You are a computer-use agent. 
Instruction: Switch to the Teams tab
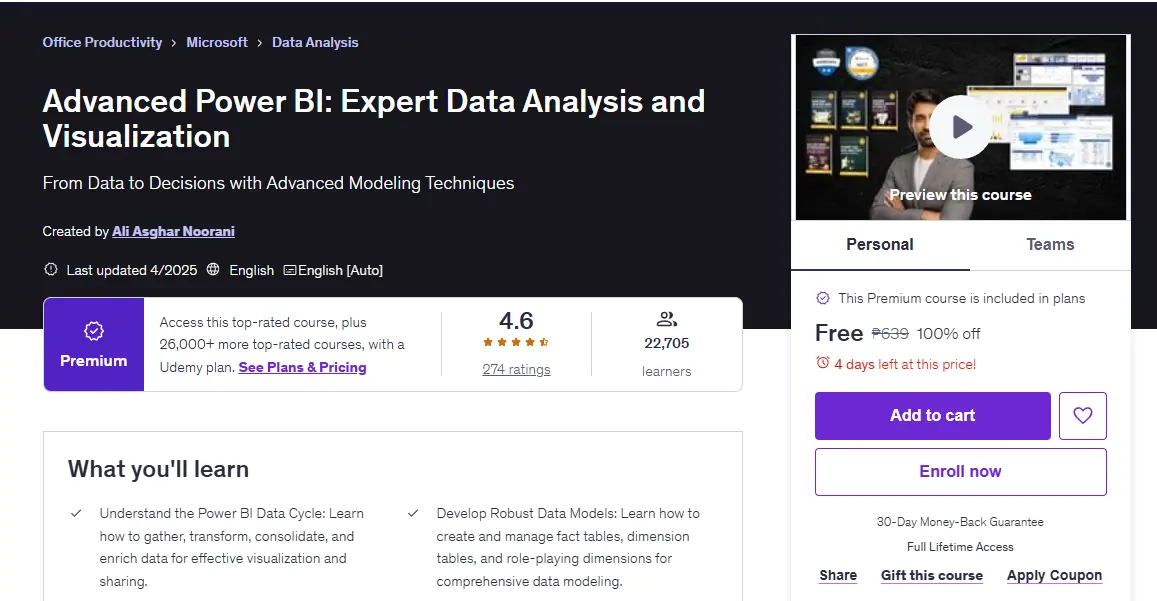(x=1050, y=245)
